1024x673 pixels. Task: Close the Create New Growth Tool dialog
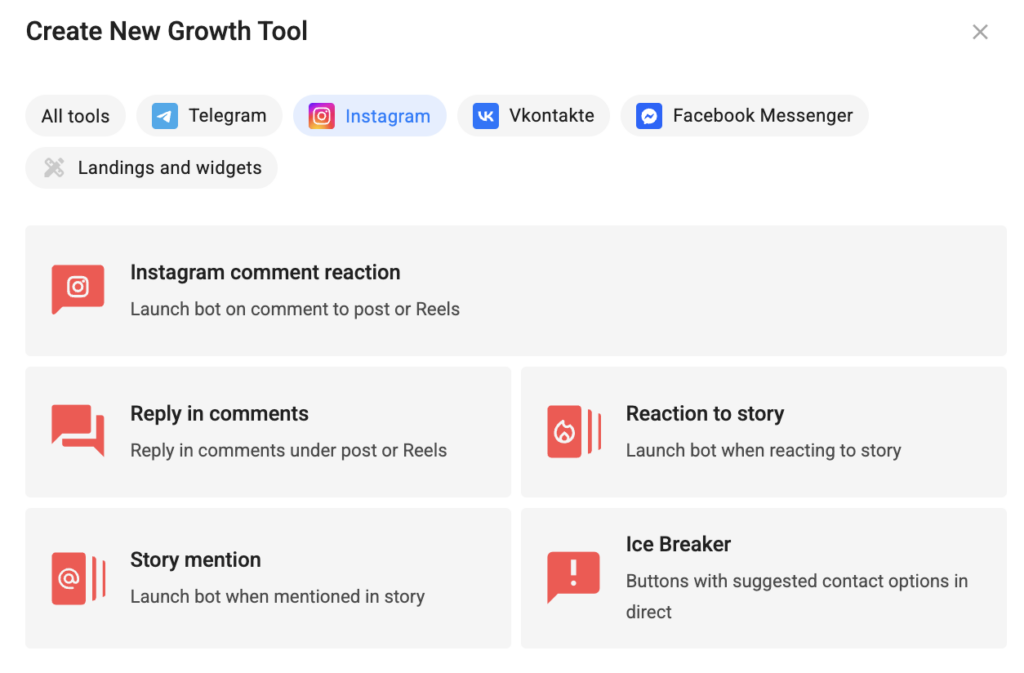pyautogui.click(x=980, y=31)
